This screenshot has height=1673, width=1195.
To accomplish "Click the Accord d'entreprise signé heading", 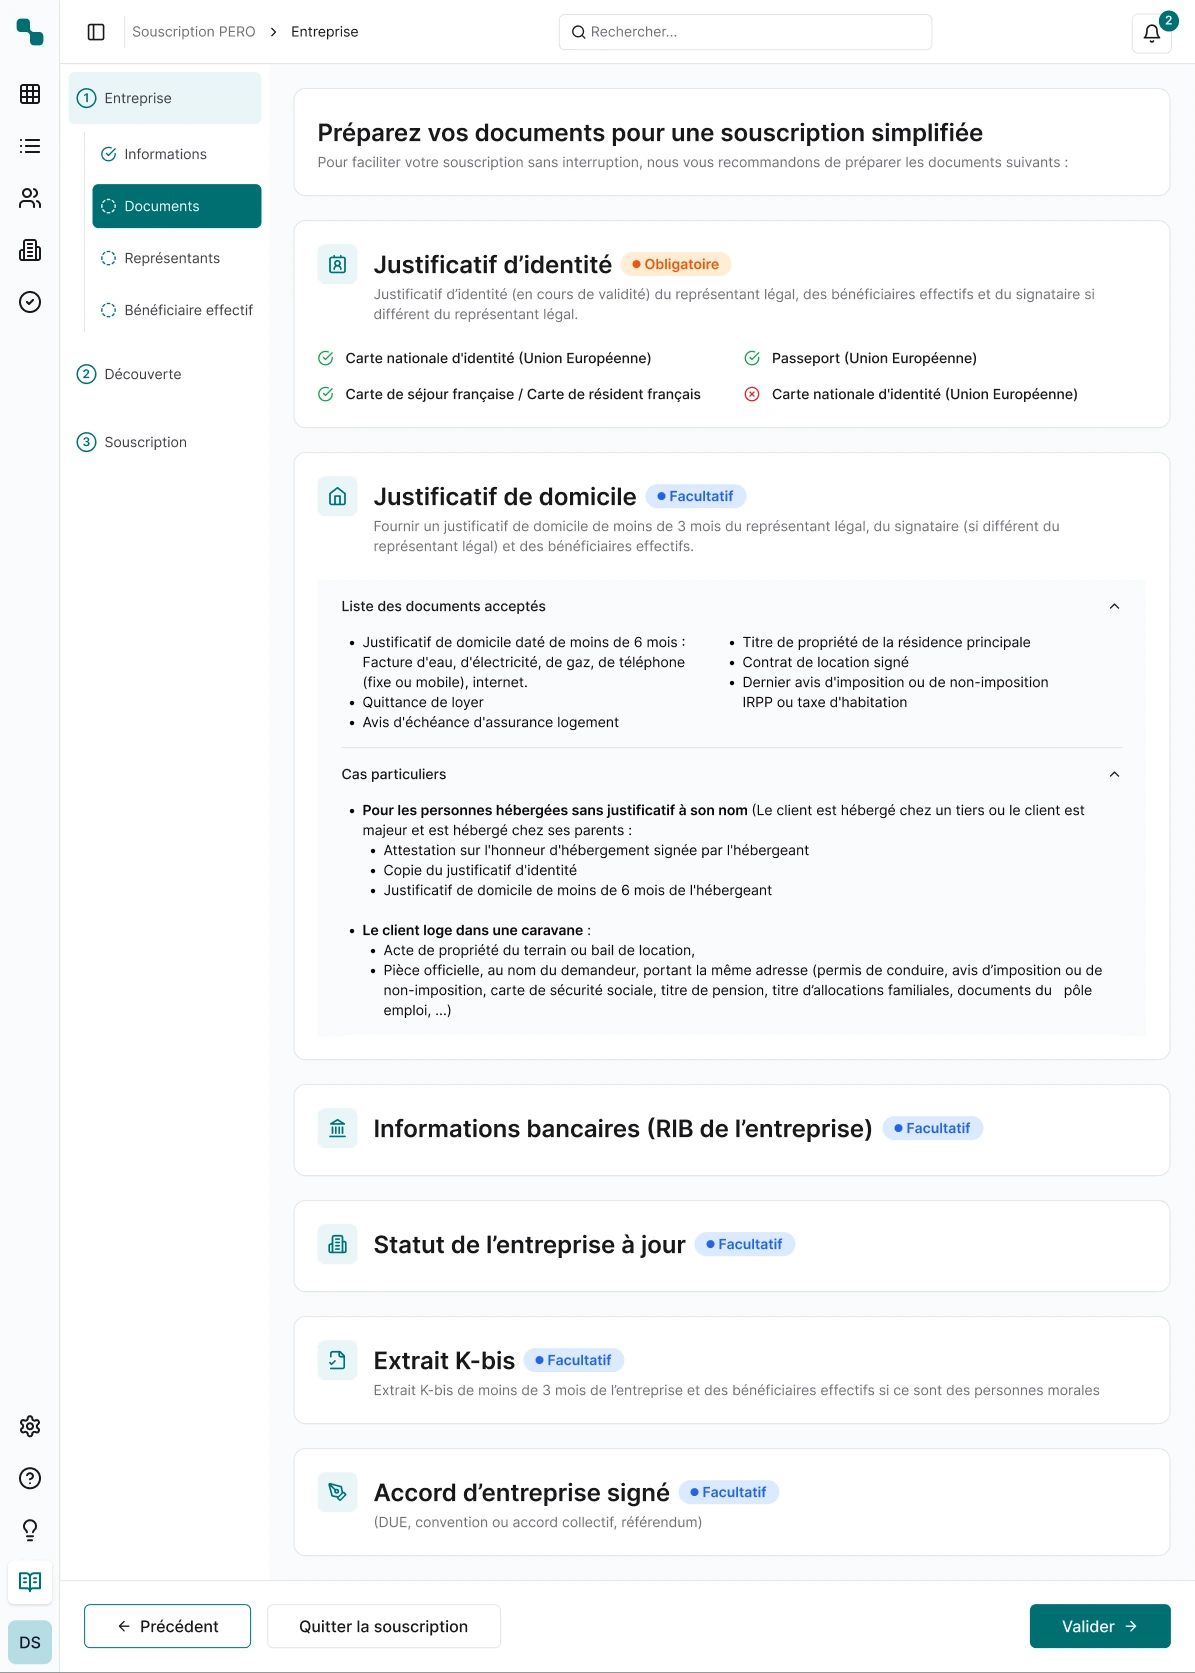I will 522,1493.
